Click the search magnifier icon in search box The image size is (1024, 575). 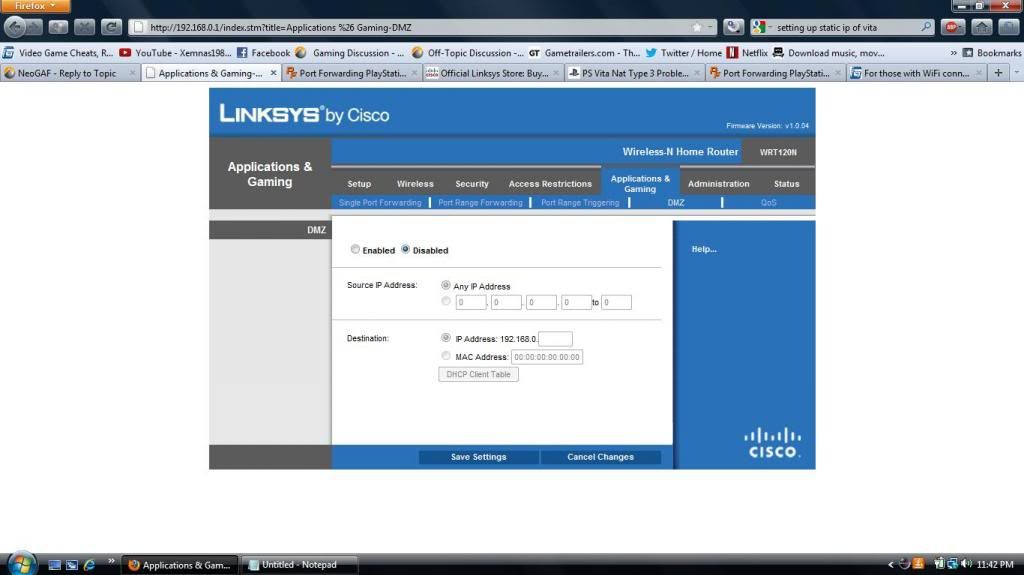pos(926,27)
